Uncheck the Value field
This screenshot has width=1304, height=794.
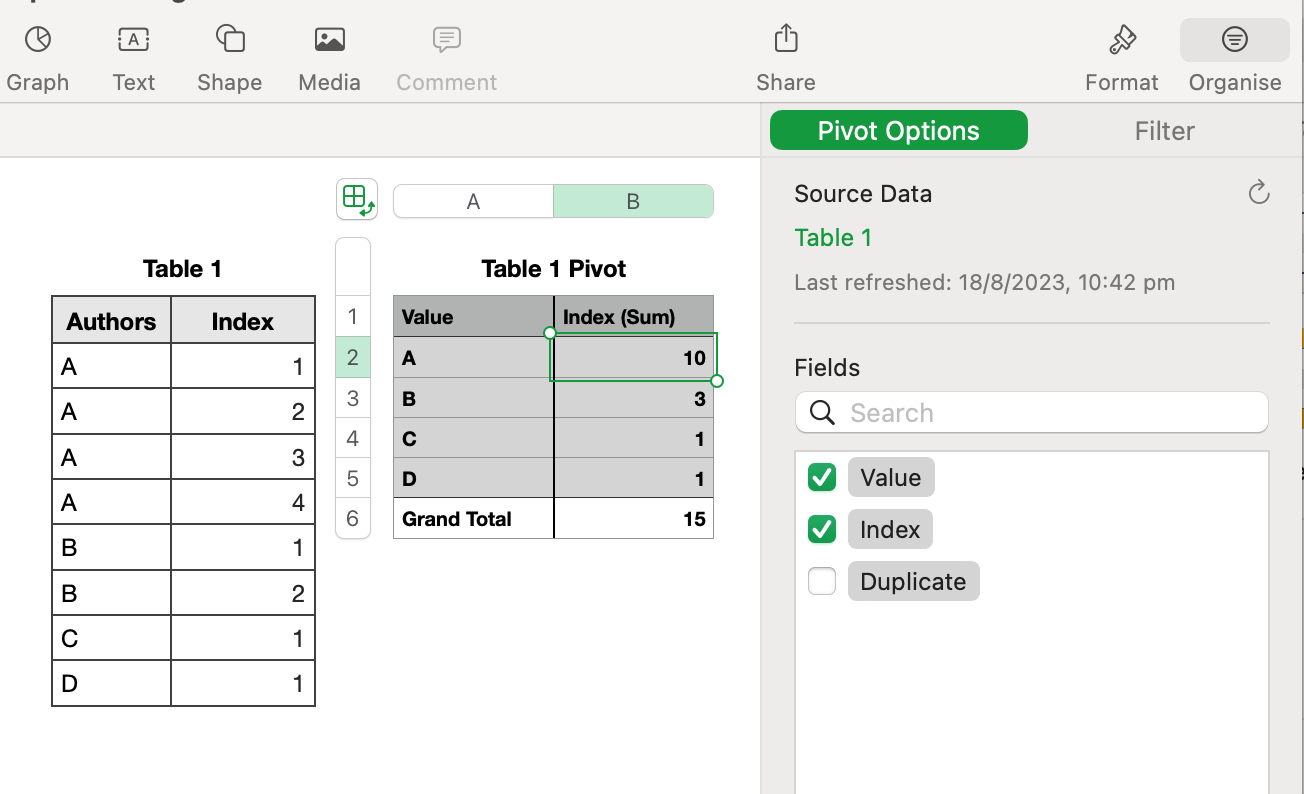click(821, 477)
